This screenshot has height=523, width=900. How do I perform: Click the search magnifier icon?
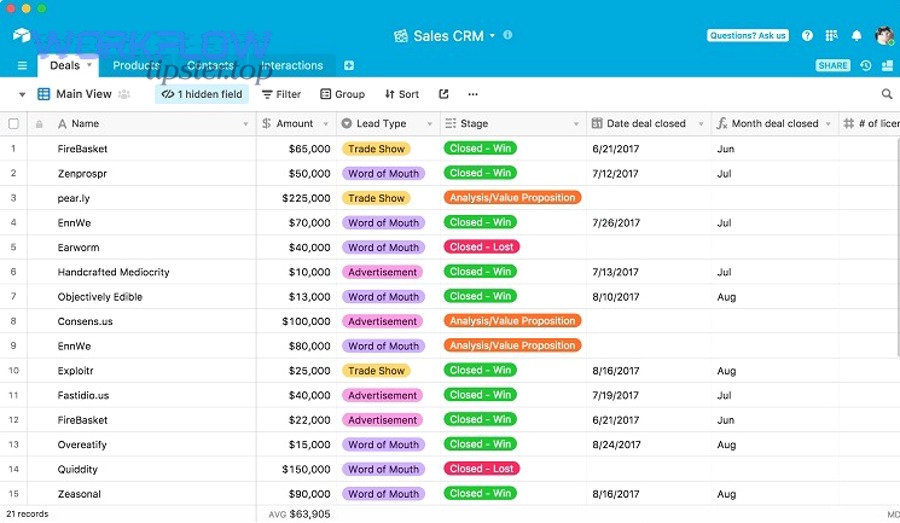(x=887, y=94)
